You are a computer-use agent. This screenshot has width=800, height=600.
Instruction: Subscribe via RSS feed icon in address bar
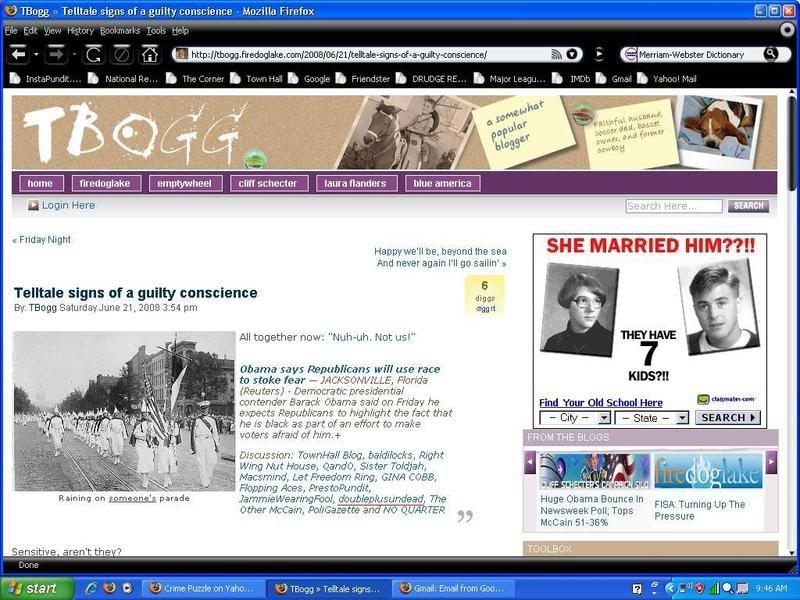557,54
